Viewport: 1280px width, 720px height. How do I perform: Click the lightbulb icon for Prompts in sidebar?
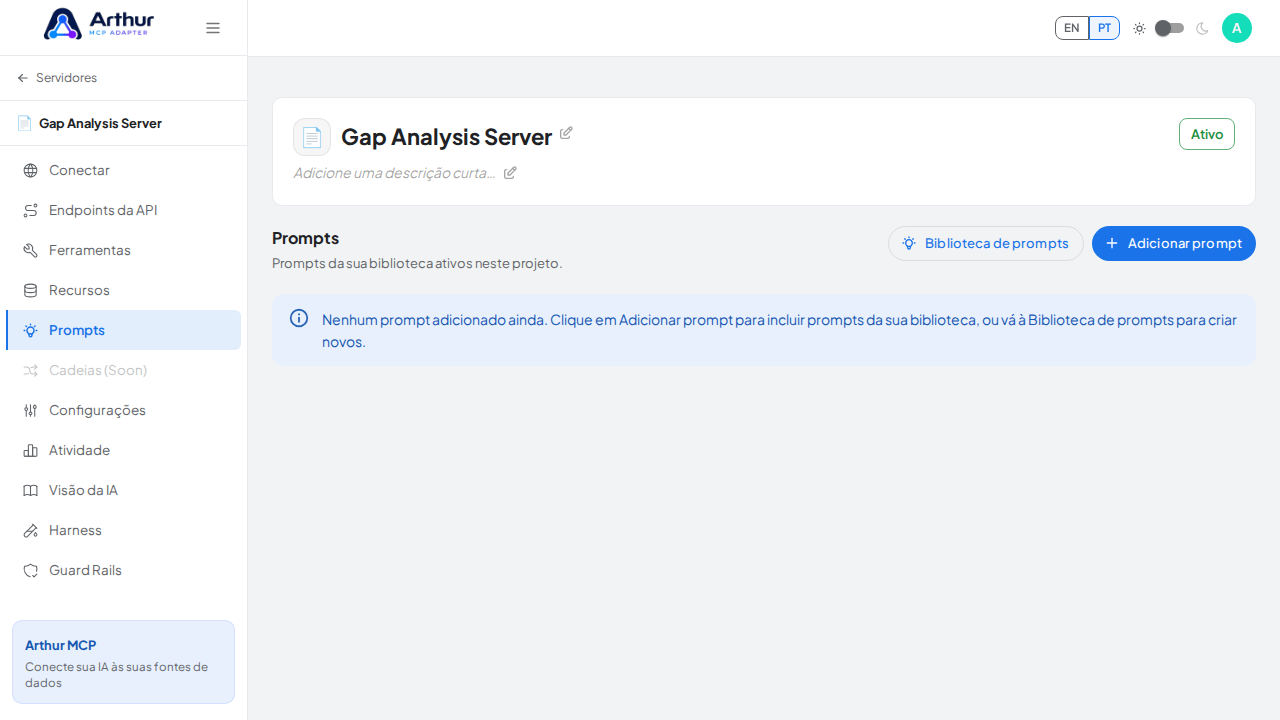coord(31,330)
